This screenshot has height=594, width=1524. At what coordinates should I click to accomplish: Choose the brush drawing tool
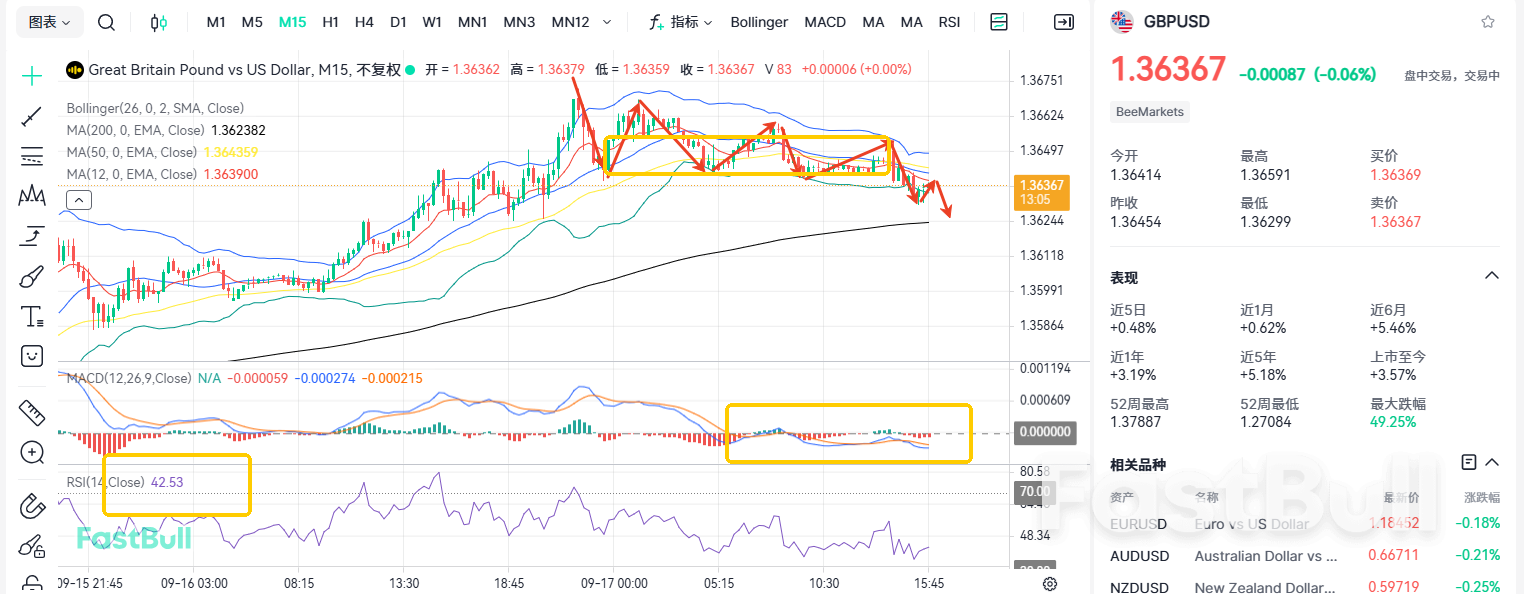32,277
